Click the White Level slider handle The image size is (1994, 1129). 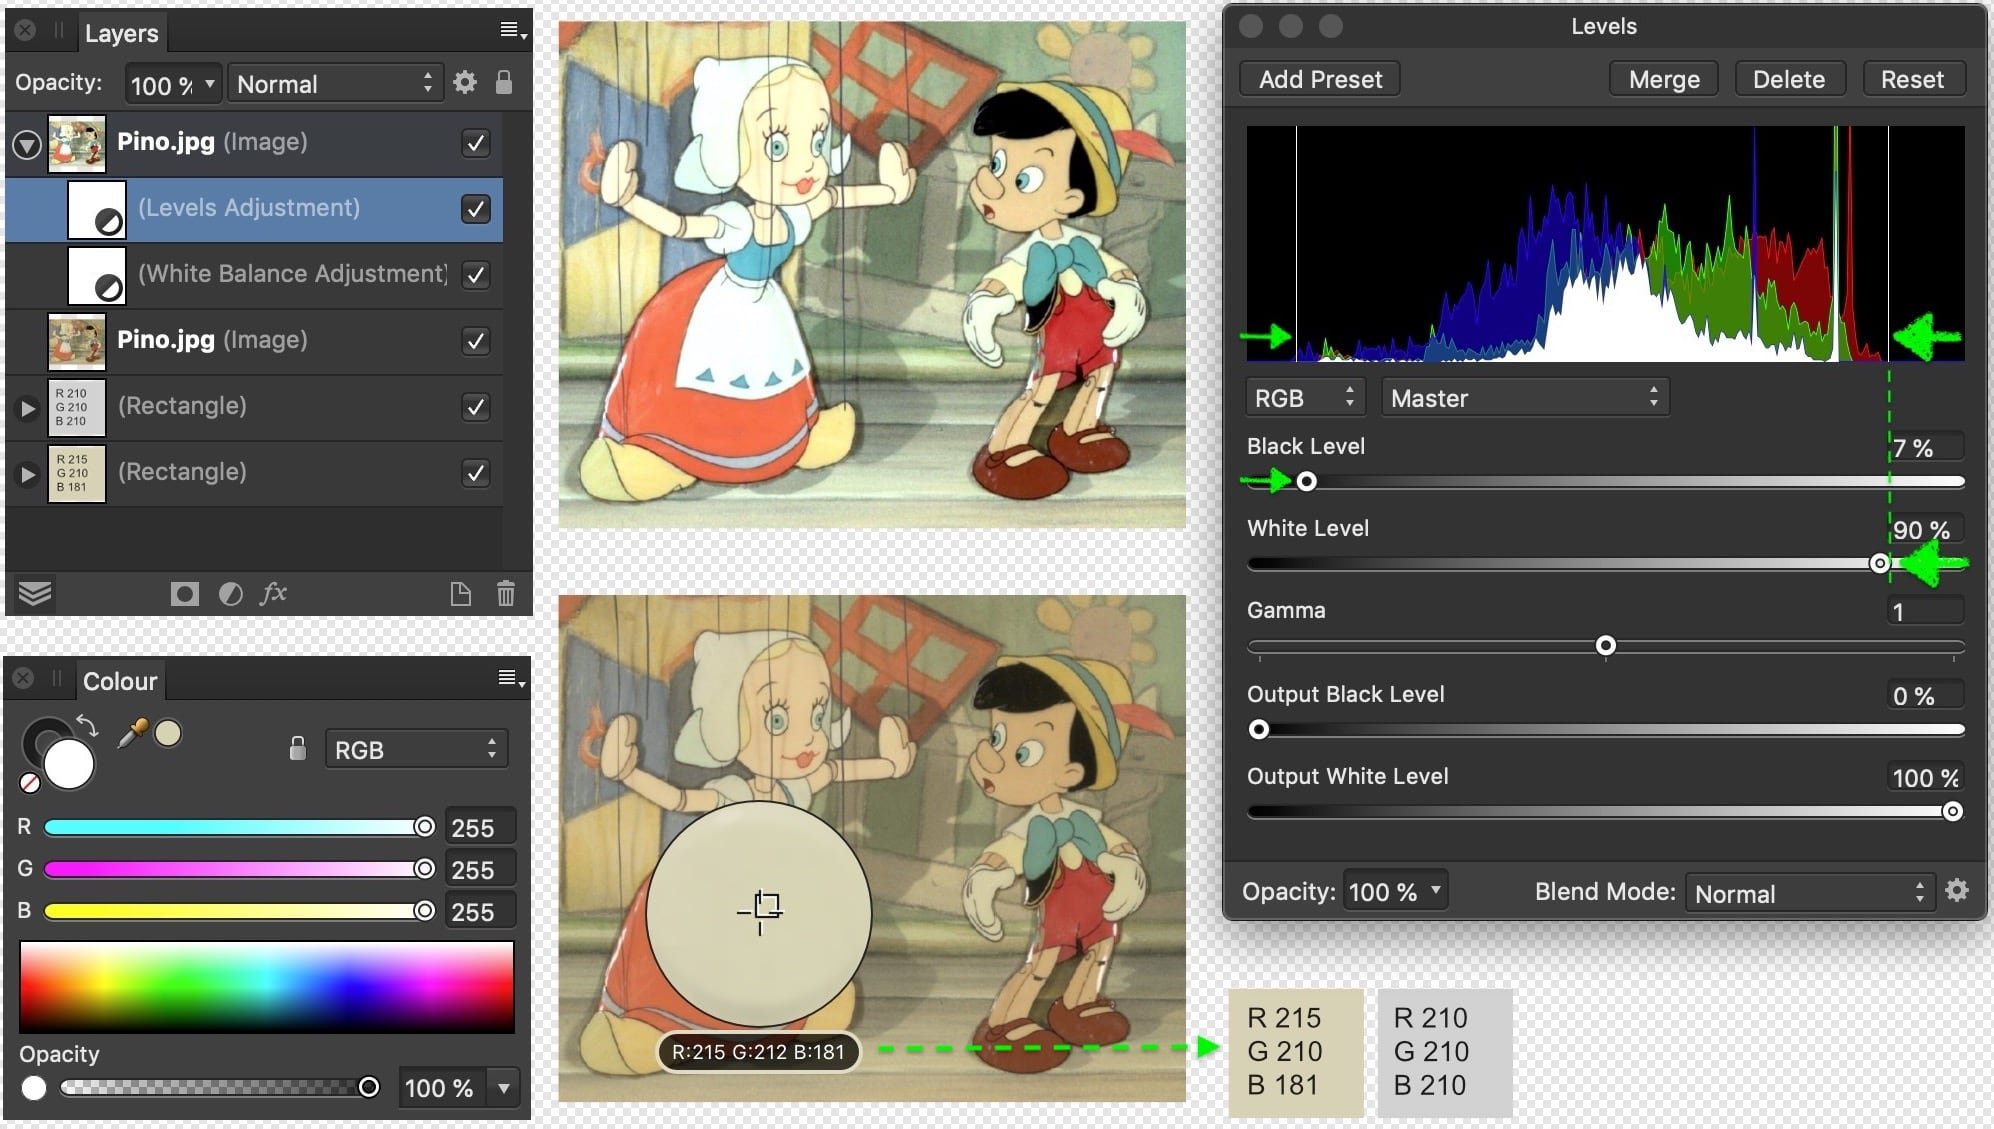click(1880, 564)
